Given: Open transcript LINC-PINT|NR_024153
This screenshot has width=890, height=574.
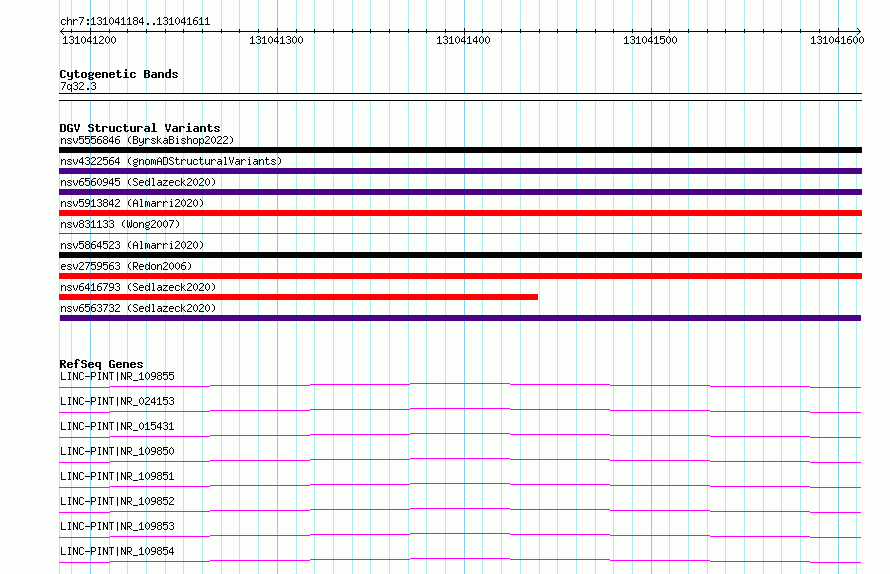Looking at the screenshot, I should tap(117, 401).
